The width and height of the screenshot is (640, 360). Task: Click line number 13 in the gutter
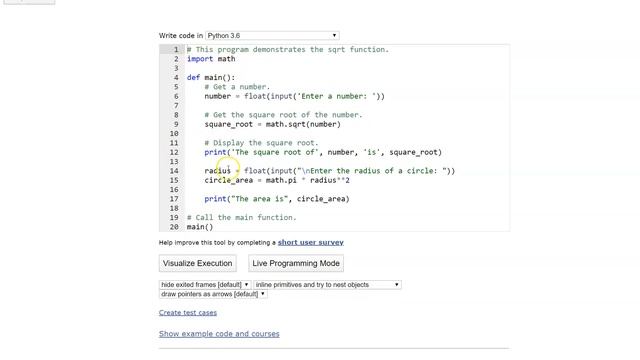click(x=174, y=162)
